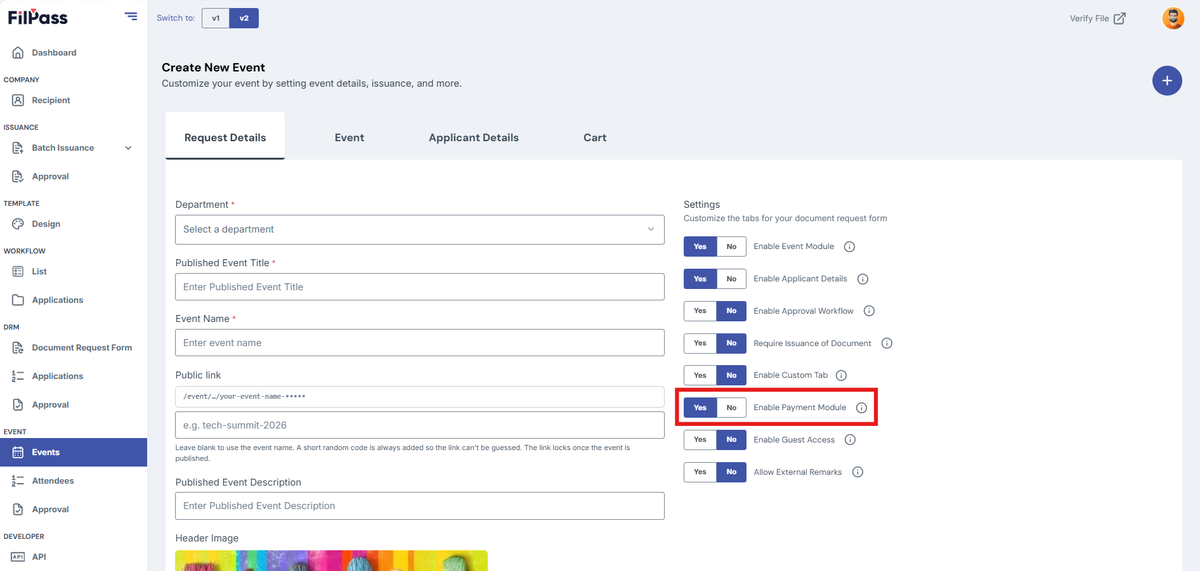Image resolution: width=1200 pixels, height=571 pixels.
Task: Select the Applicant Details tab
Action: [x=474, y=137]
